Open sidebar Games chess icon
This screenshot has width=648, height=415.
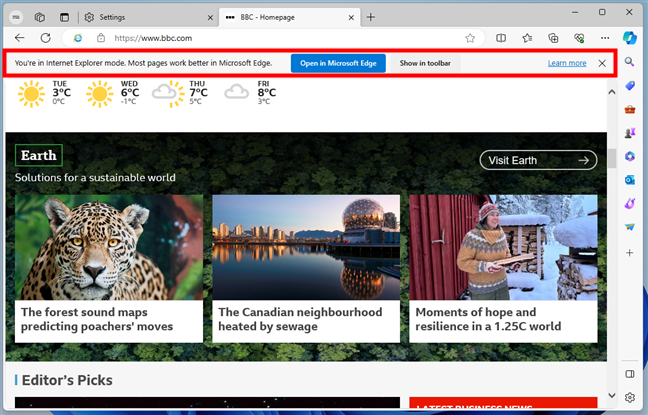point(629,133)
